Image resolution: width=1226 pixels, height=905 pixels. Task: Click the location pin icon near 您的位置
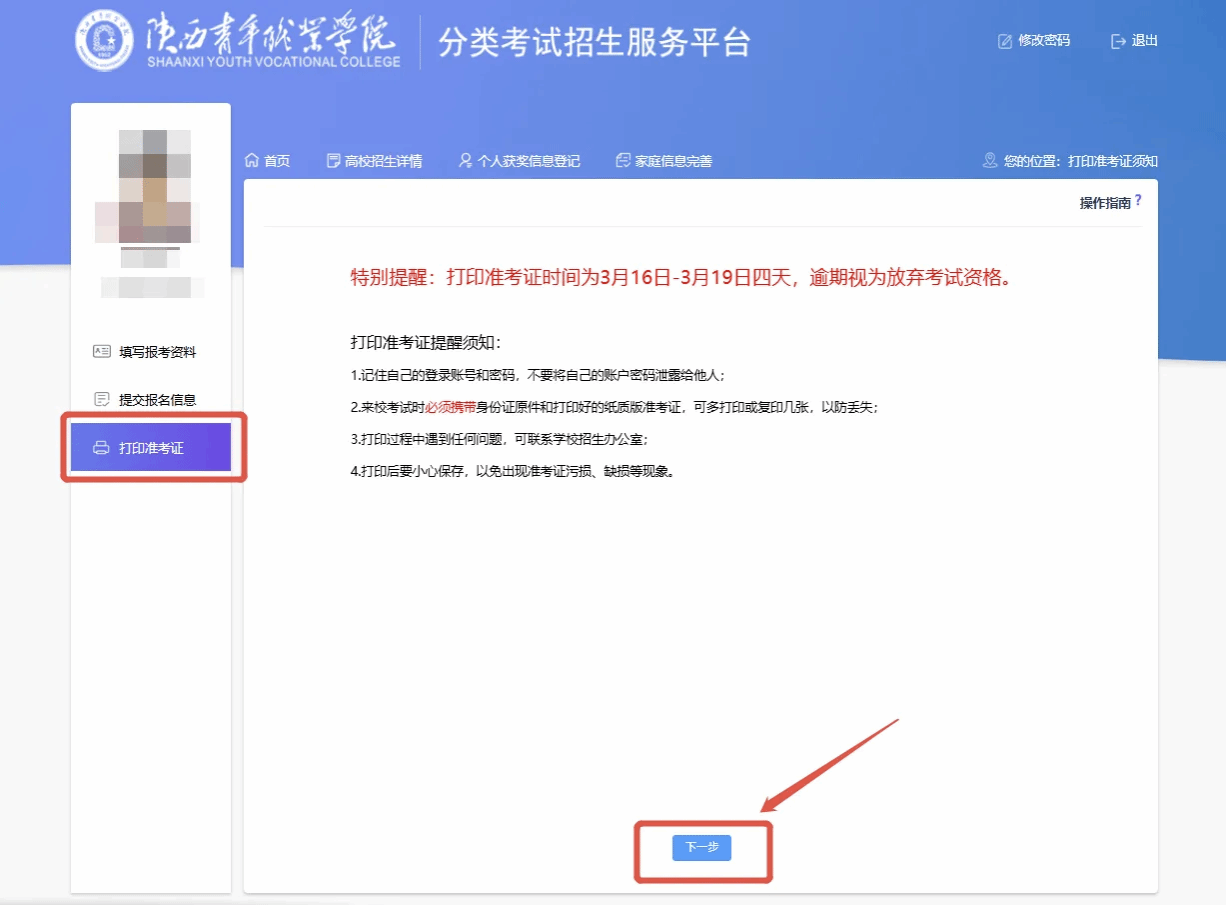(990, 161)
